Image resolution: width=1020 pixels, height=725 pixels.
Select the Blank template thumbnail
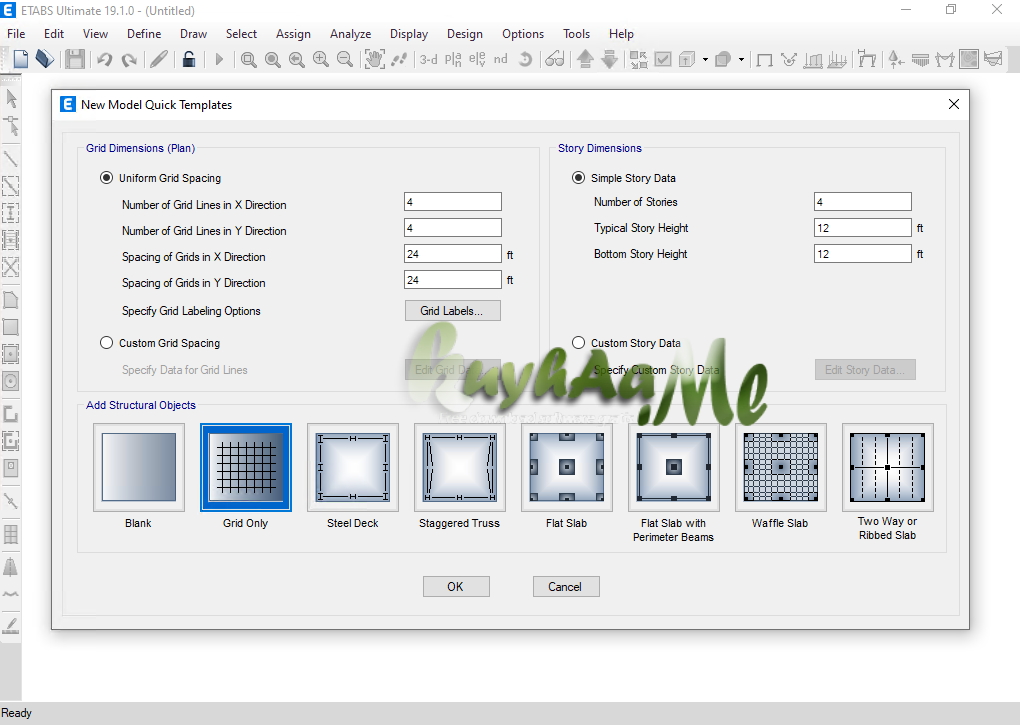coord(139,467)
